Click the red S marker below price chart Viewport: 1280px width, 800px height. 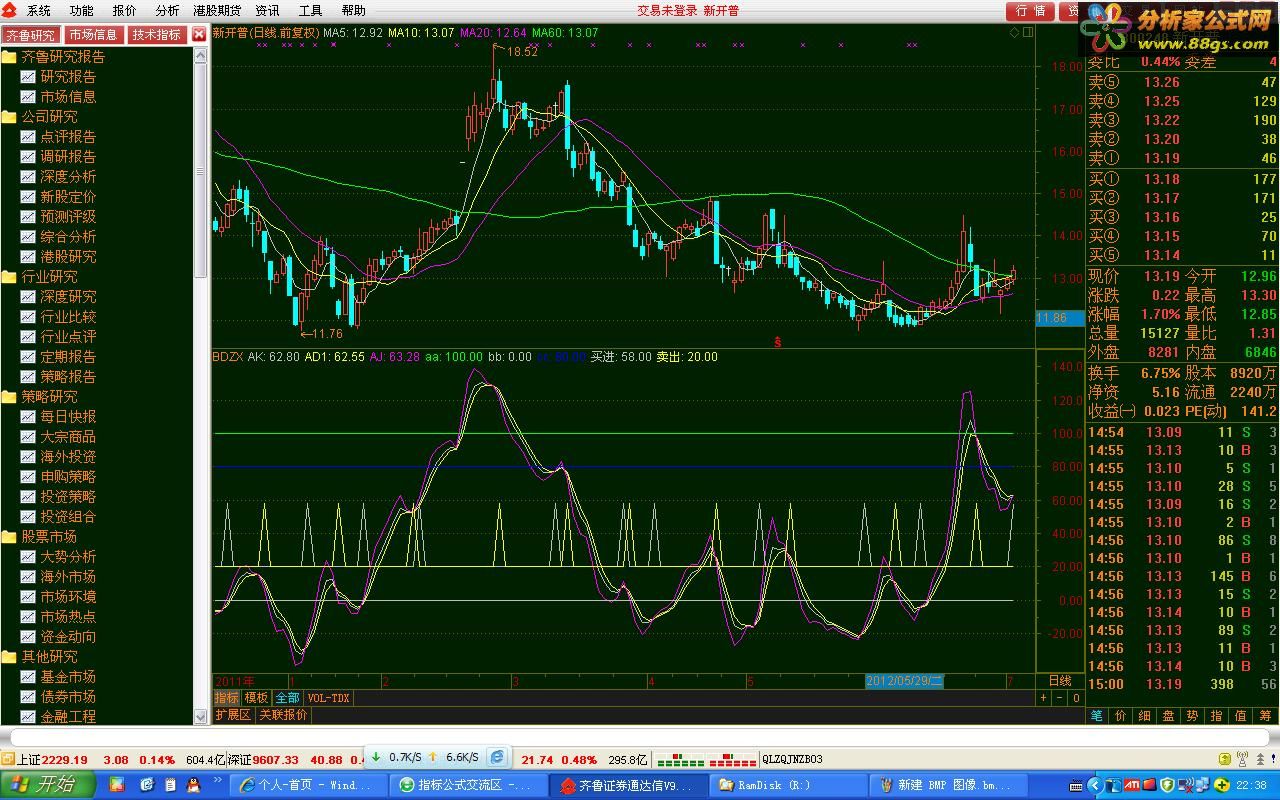click(x=778, y=342)
